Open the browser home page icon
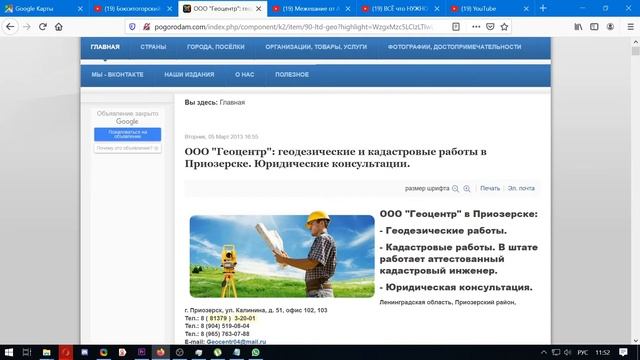This screenshot has width=640, height=360. 59,27
